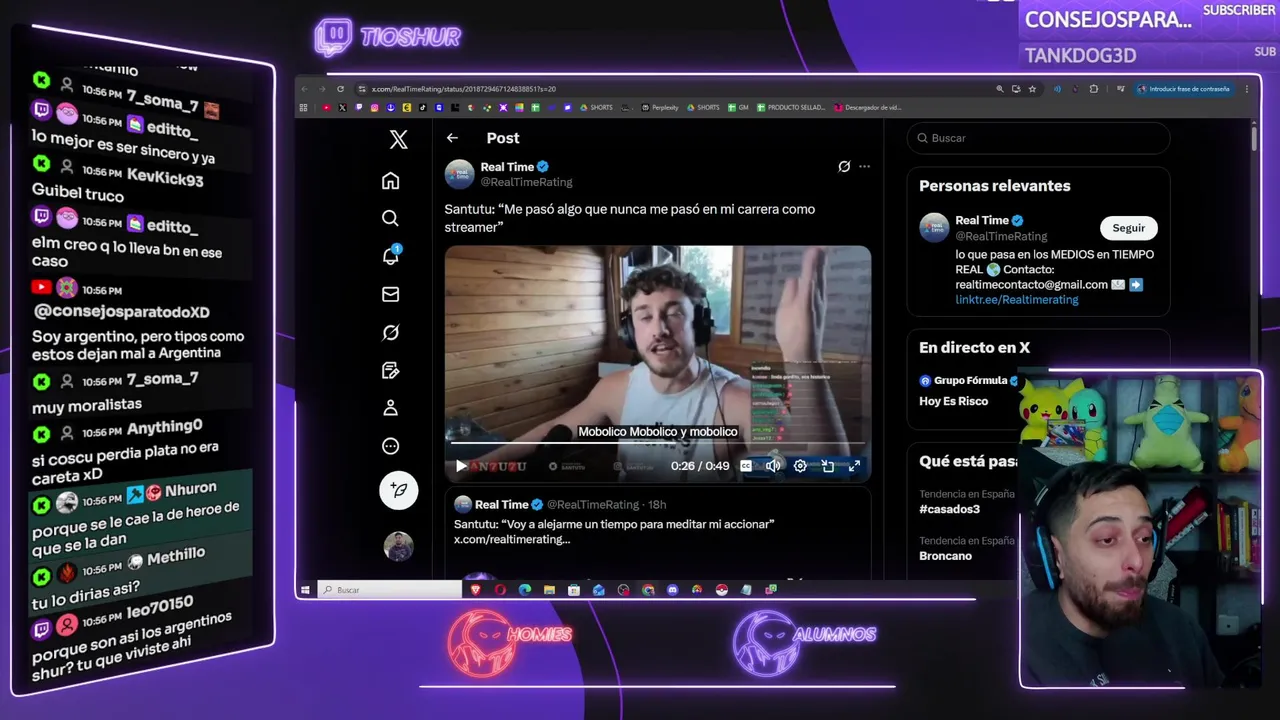1280x720 pixels.
Task: Toggle closed captions on the video
Action: (746, 466)
